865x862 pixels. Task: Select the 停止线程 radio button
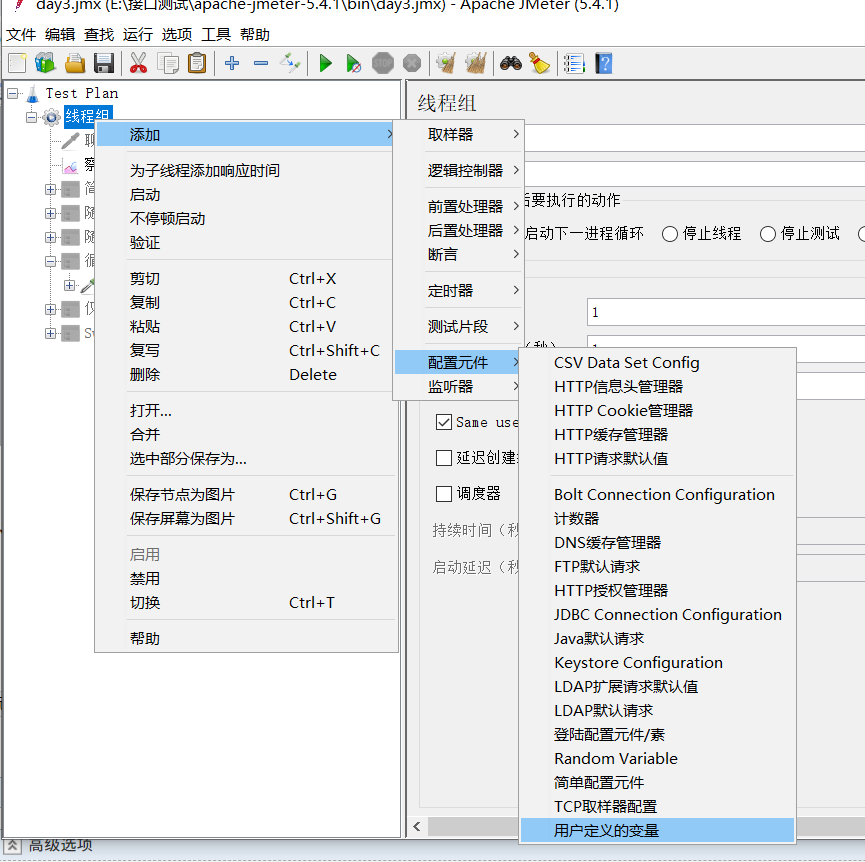point(670,234)
